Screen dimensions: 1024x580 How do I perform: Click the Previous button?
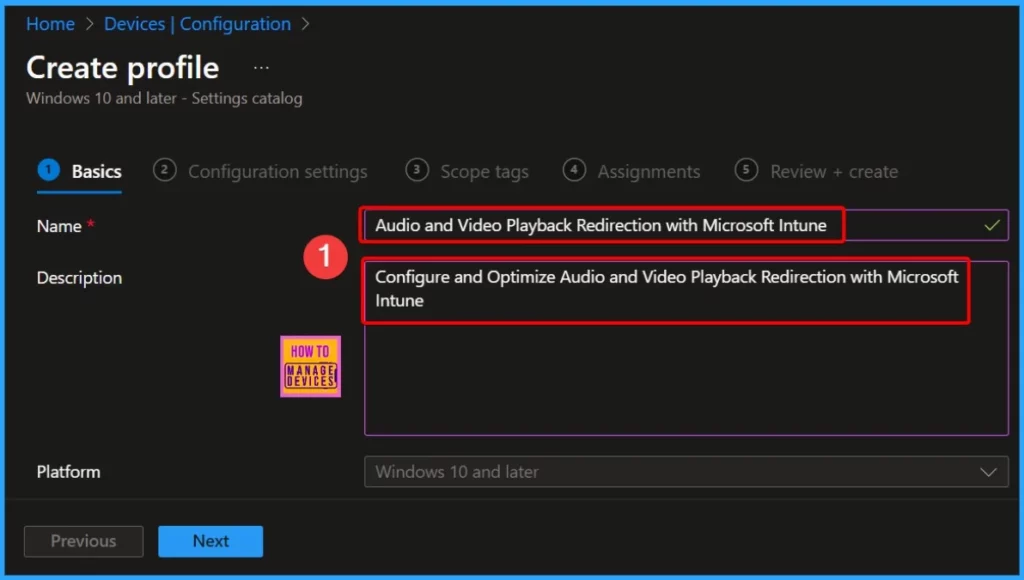click(x=84, y=541)
